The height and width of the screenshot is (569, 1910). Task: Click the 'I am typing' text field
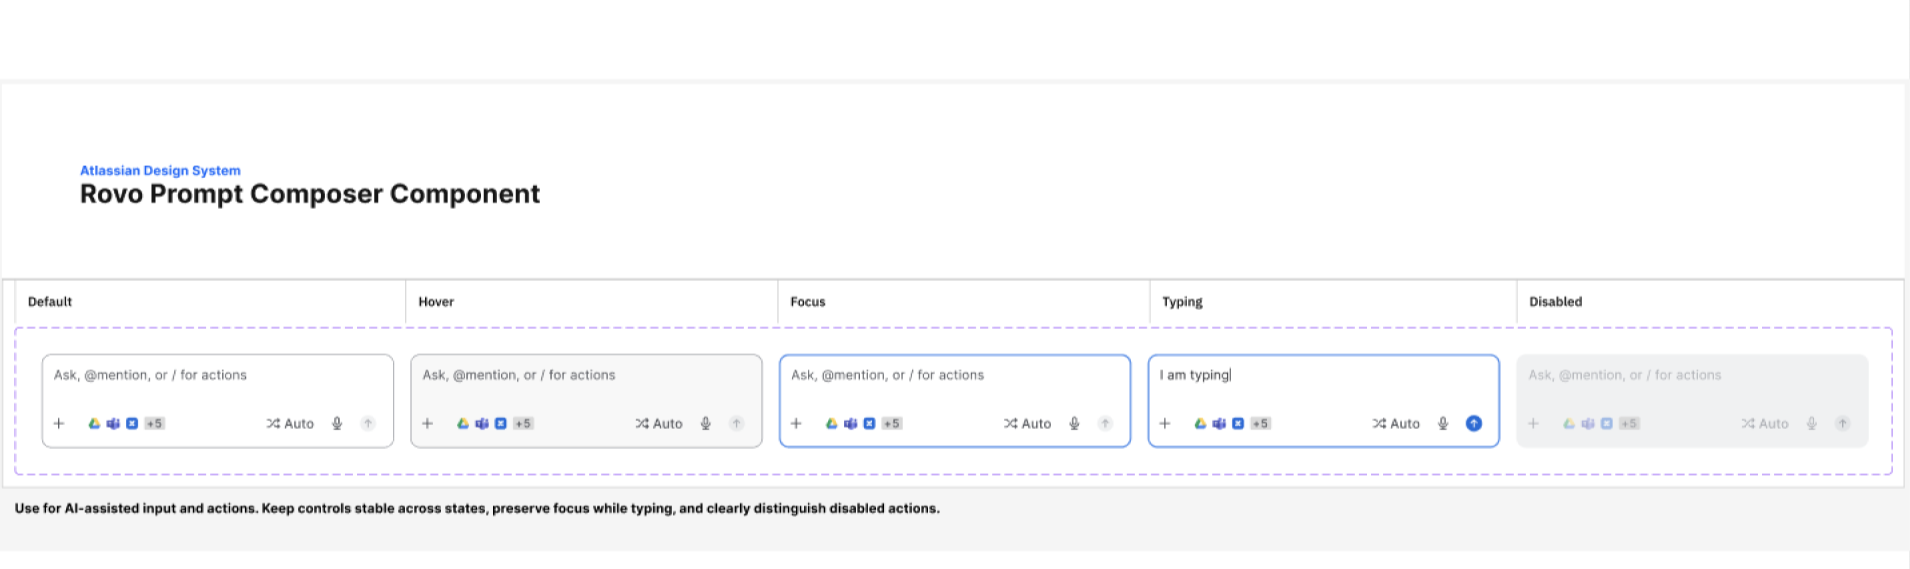pyautogui.click(x=1324, y=376)
